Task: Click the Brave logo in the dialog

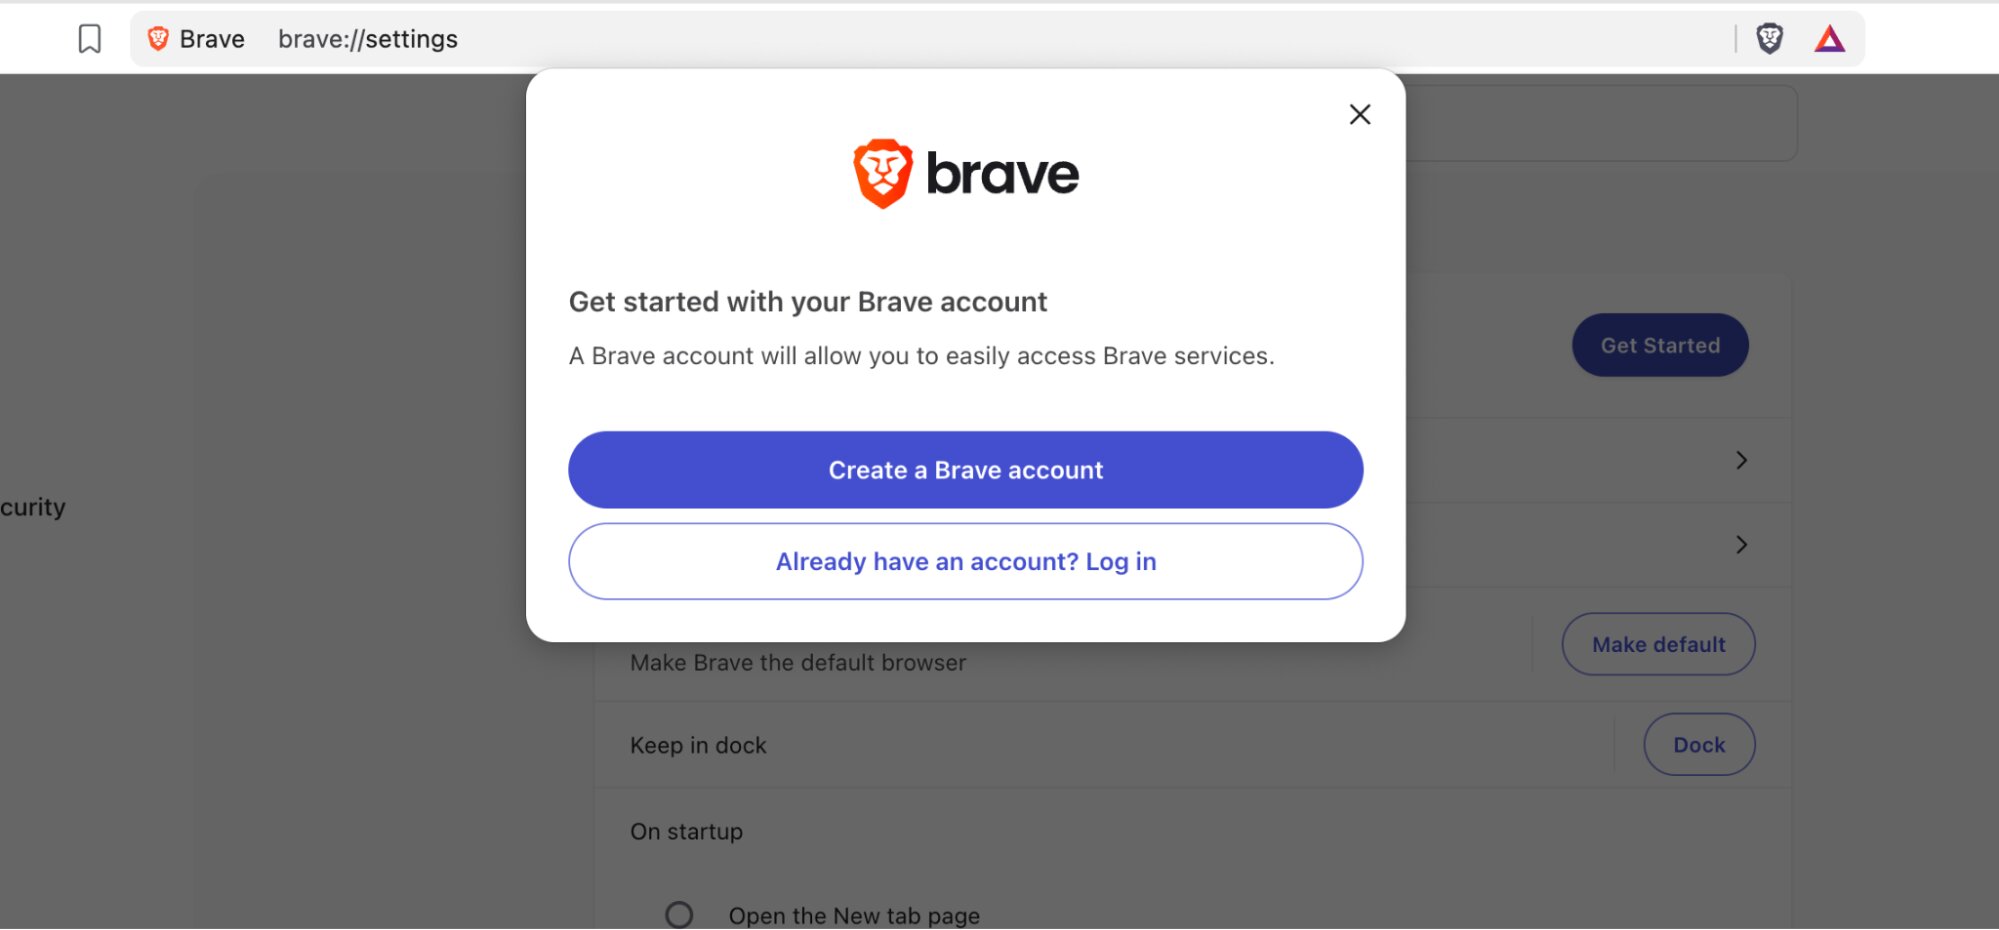Action: tap(965, 174)
